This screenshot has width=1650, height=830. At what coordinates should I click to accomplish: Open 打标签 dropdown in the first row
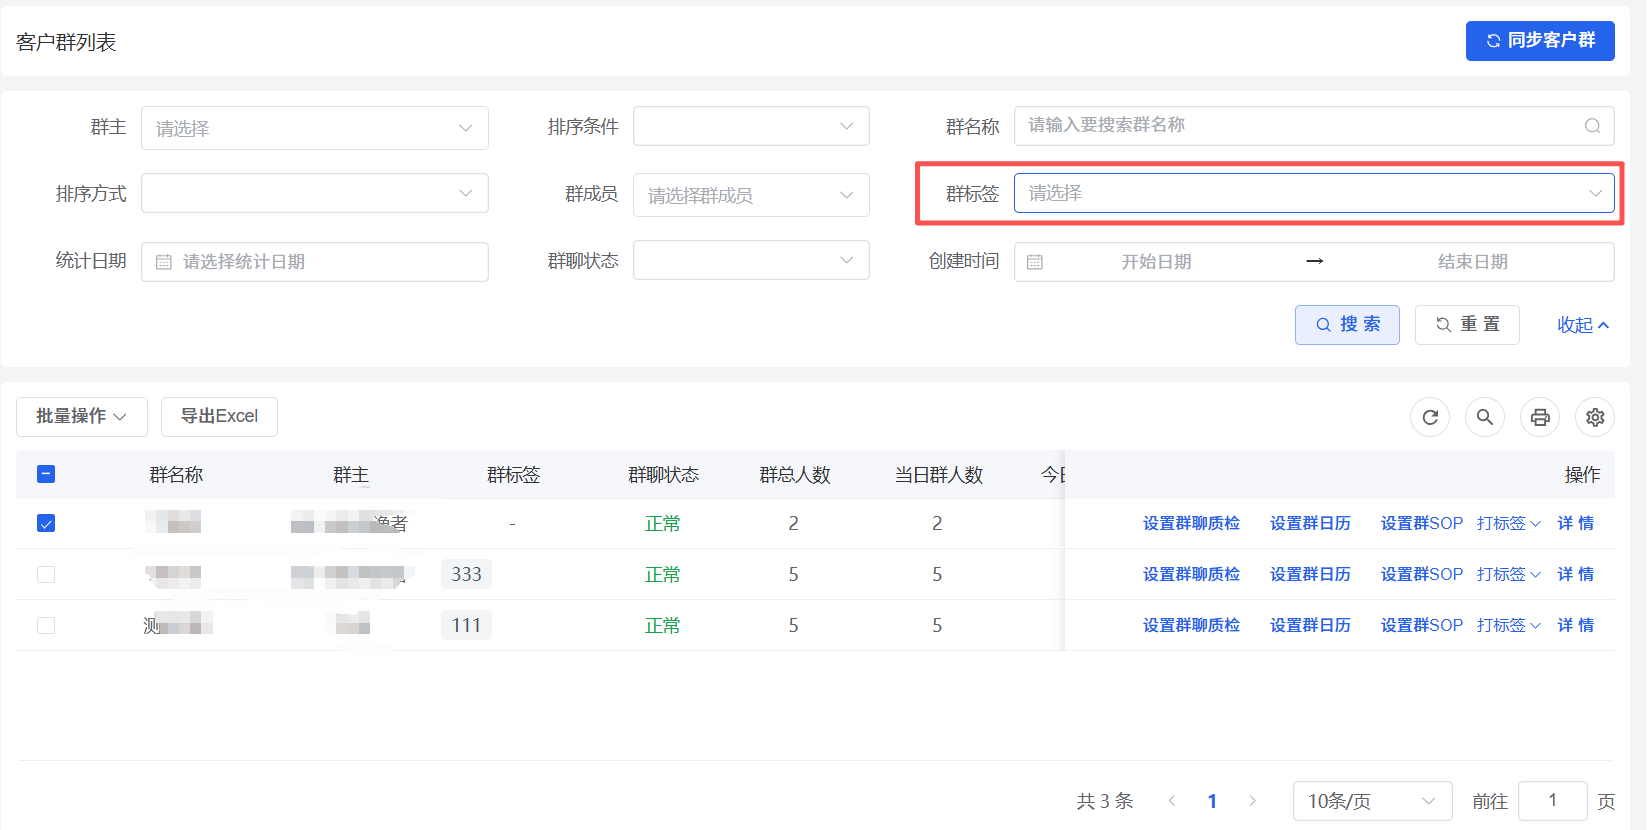1509,523
